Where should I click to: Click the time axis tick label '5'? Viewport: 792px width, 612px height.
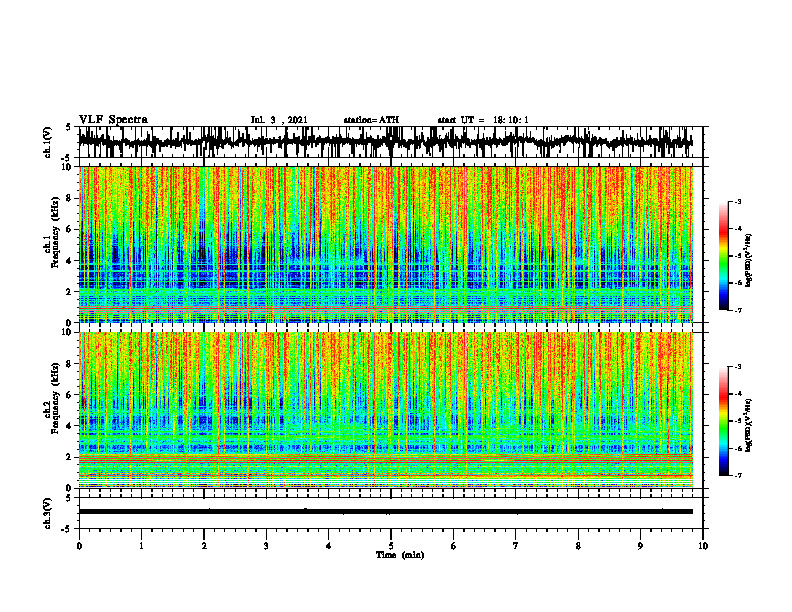click(x=391, y=546)
